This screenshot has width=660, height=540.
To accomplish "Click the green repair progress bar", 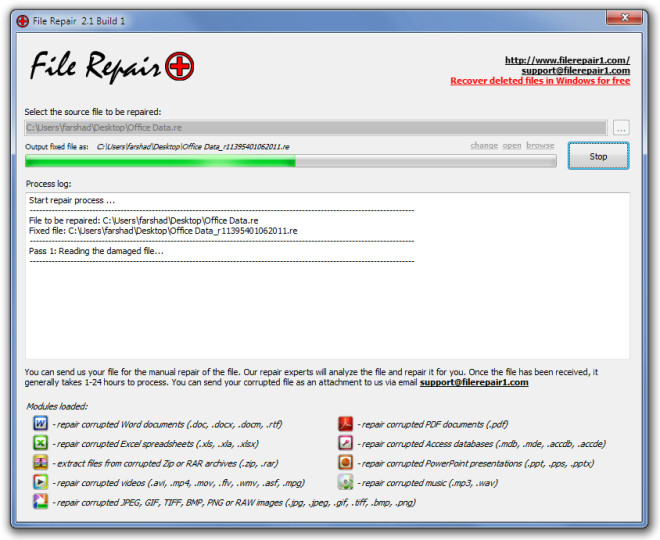I will (290, 161).
